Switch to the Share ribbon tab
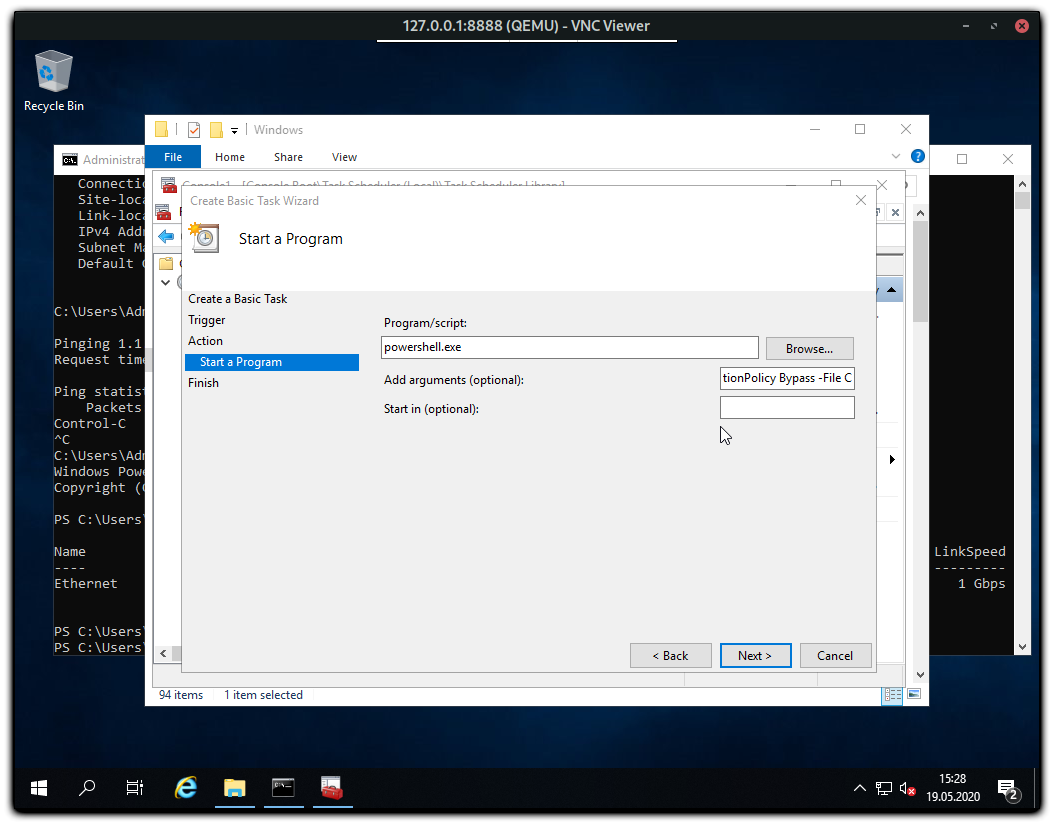The width and height of the screenshot is (1054, 826). pos(288,157)
